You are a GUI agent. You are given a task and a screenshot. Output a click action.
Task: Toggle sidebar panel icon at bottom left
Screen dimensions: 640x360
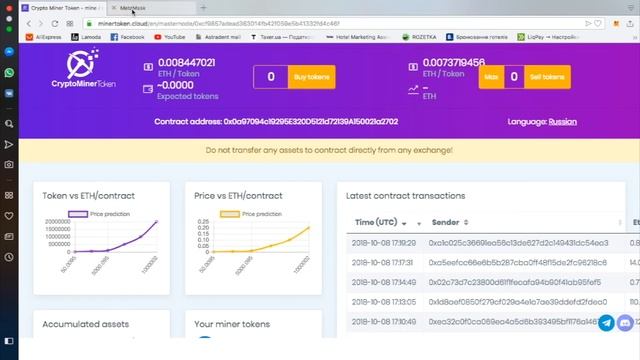[9, 341]
